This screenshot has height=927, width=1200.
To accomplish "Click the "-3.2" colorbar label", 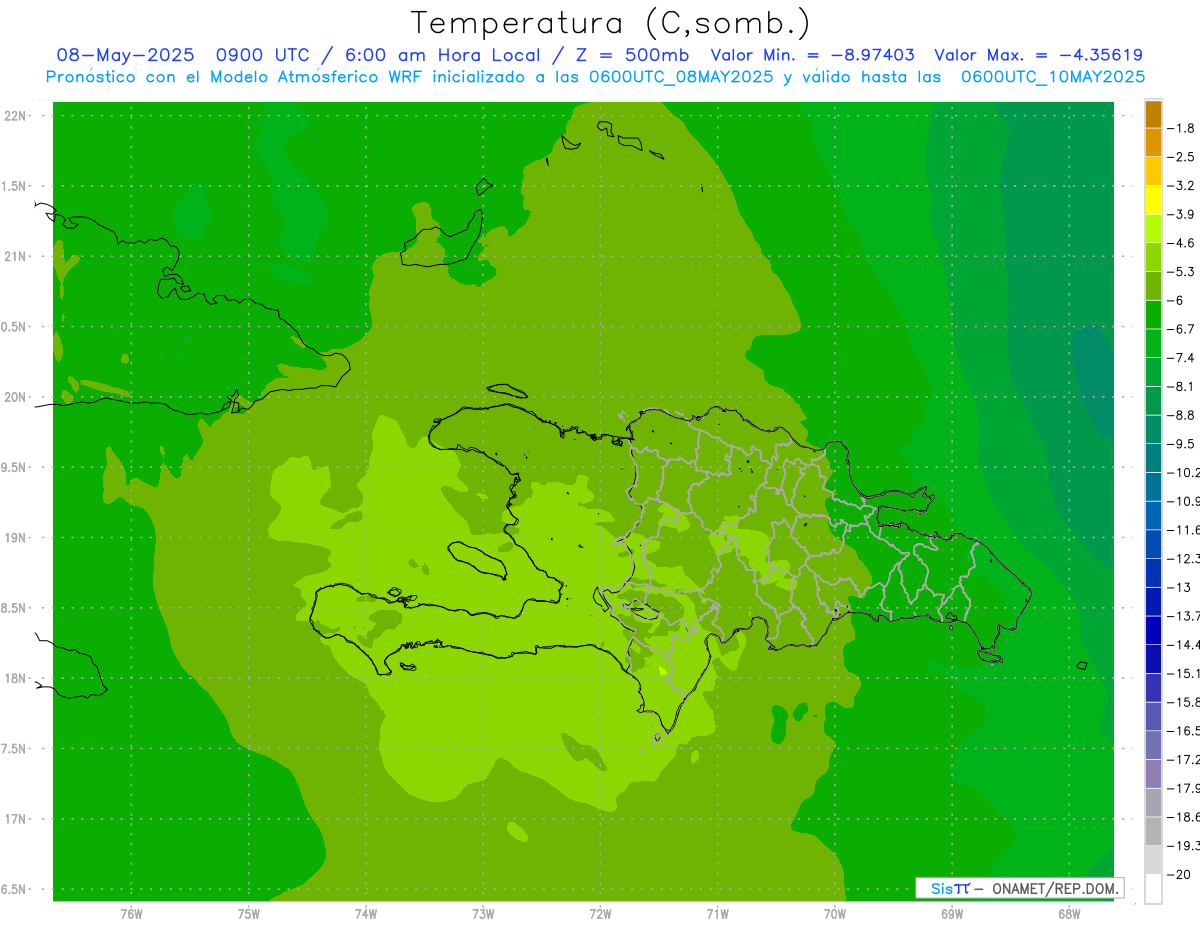I will pyautogui.click(x=1182, y=186).
